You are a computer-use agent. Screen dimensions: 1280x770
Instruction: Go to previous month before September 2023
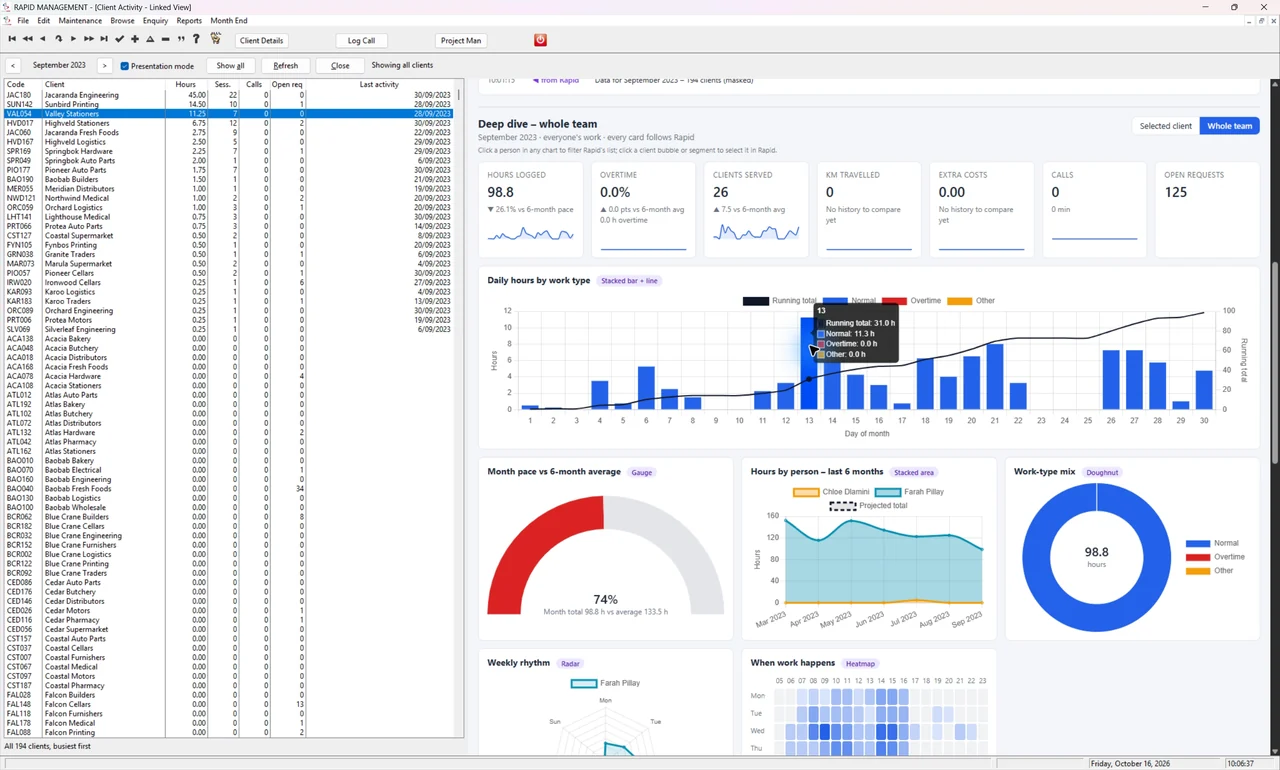(x=12, y=66)
